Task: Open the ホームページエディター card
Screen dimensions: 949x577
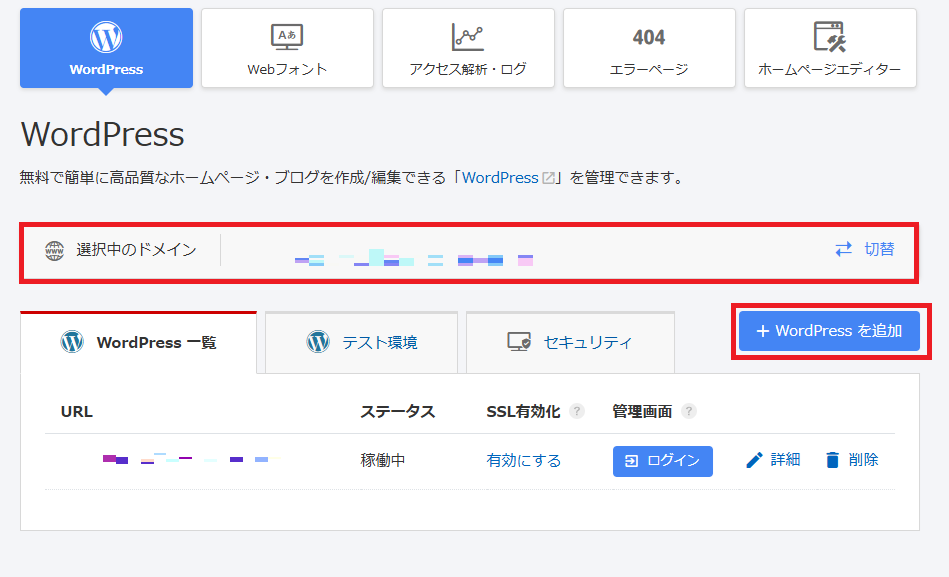Action: pyautogui.click(x=830, y=48)
